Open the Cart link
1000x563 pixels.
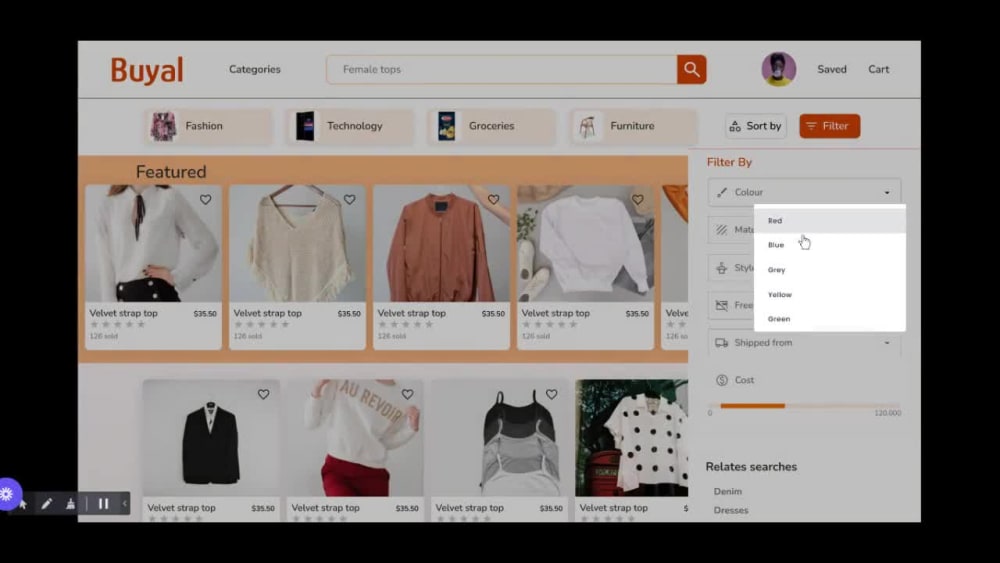[878, 69]
